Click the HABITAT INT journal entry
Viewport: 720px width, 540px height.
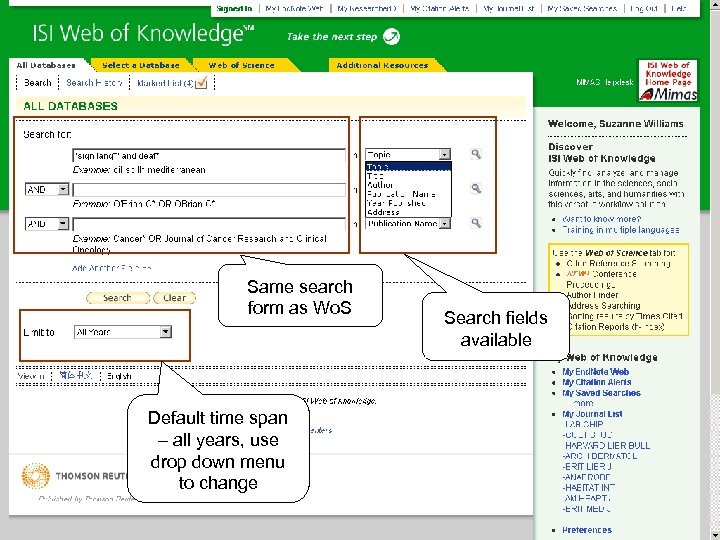589,488
